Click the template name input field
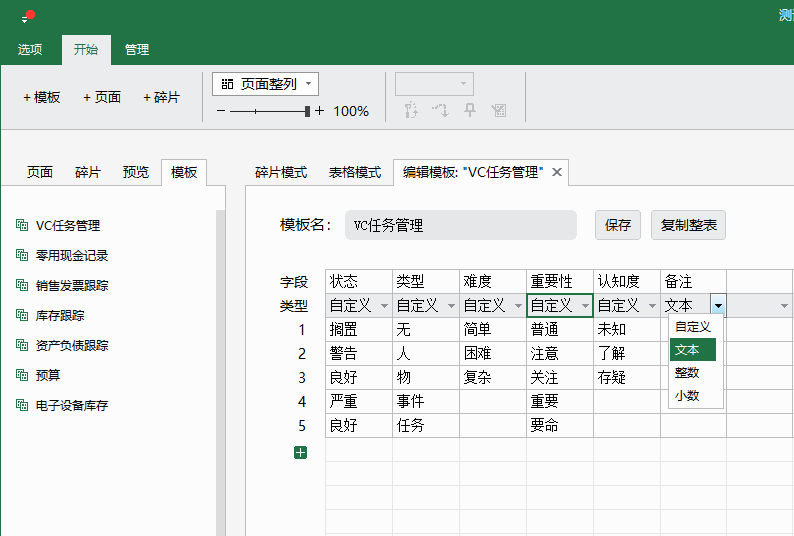794x536 pixels. click(x=461, y=225)
